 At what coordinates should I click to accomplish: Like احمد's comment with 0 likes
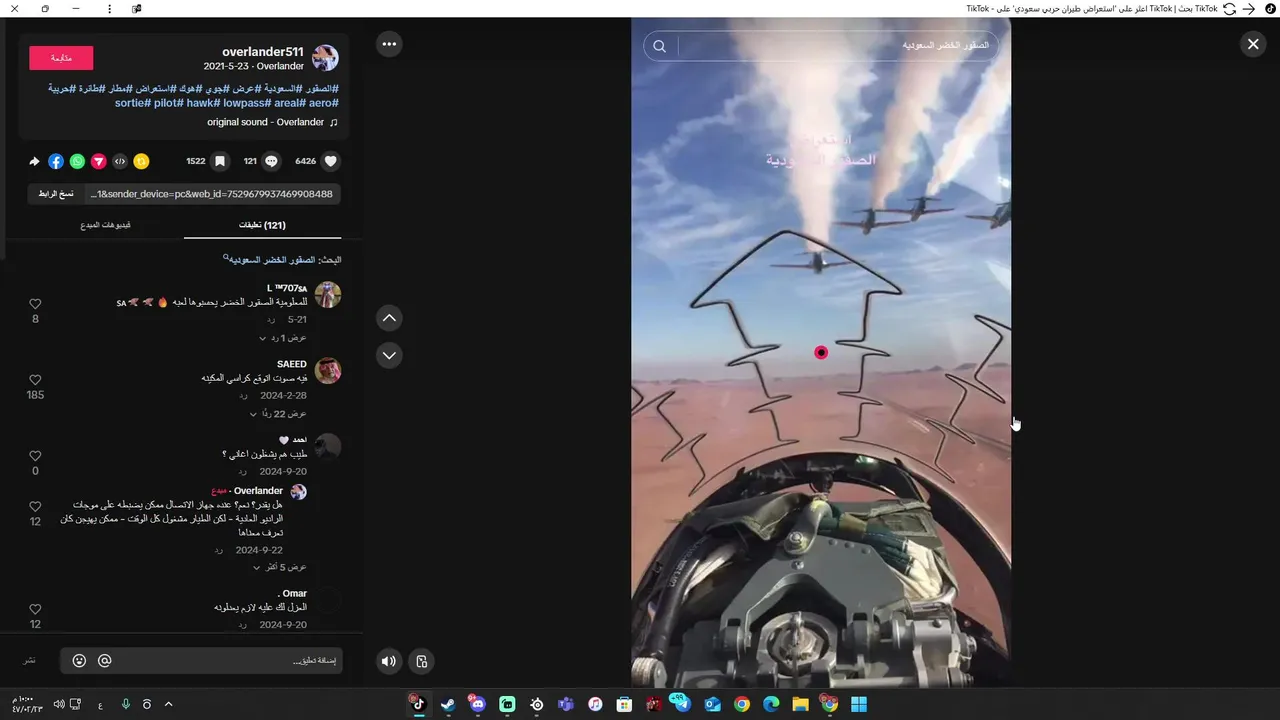[35, 456]
